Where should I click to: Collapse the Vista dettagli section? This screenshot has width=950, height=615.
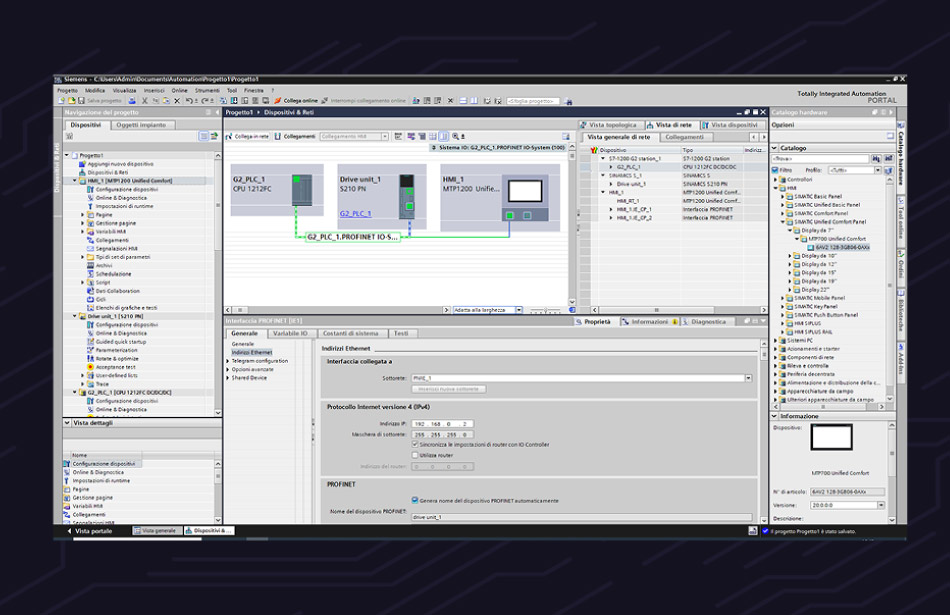coord(67,422)
